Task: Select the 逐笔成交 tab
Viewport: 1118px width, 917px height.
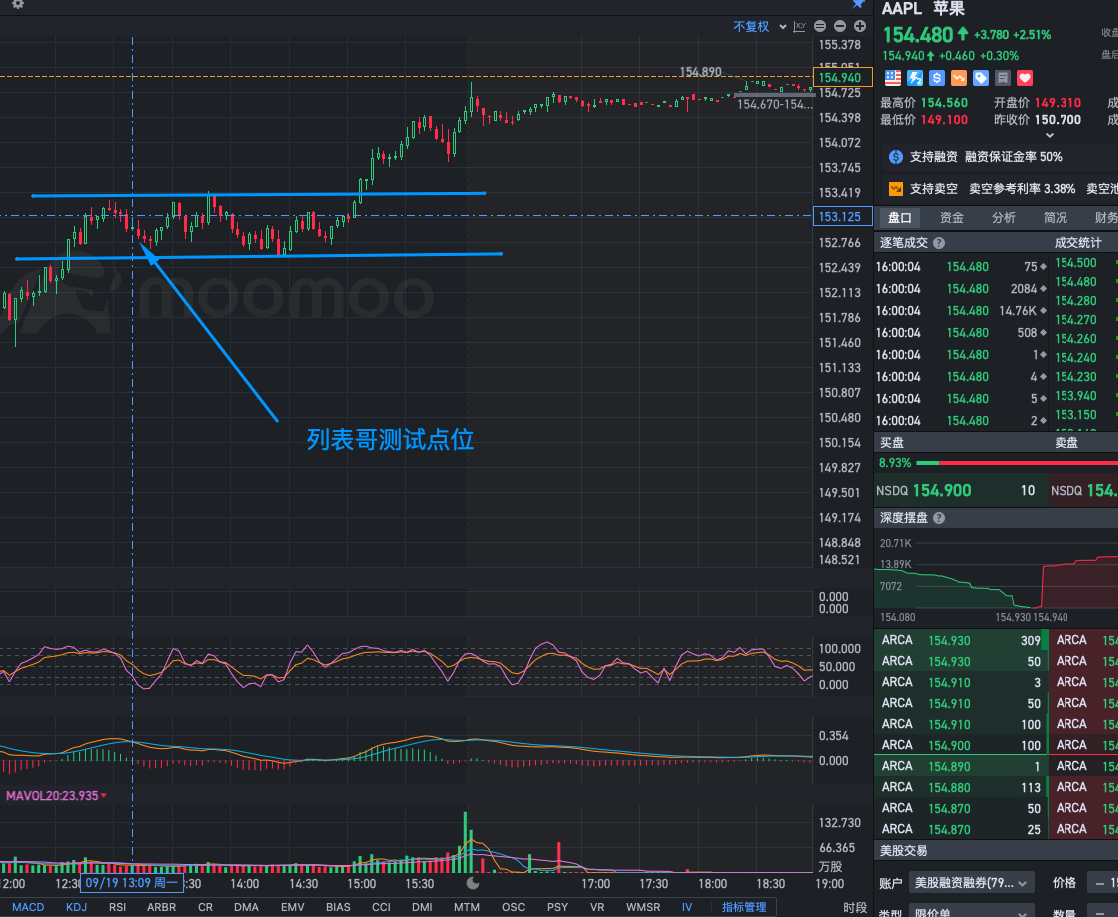Action: point(903,243)
